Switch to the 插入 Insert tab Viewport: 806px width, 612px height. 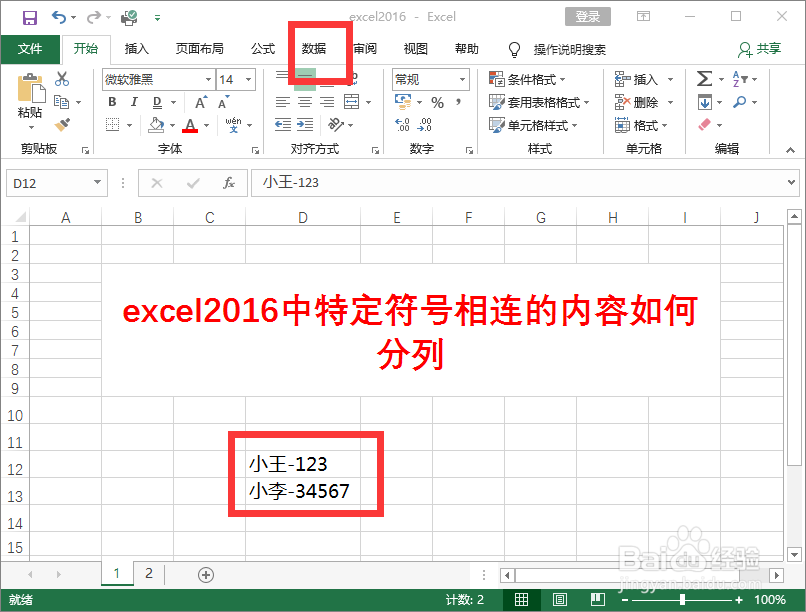pos(137,49)
